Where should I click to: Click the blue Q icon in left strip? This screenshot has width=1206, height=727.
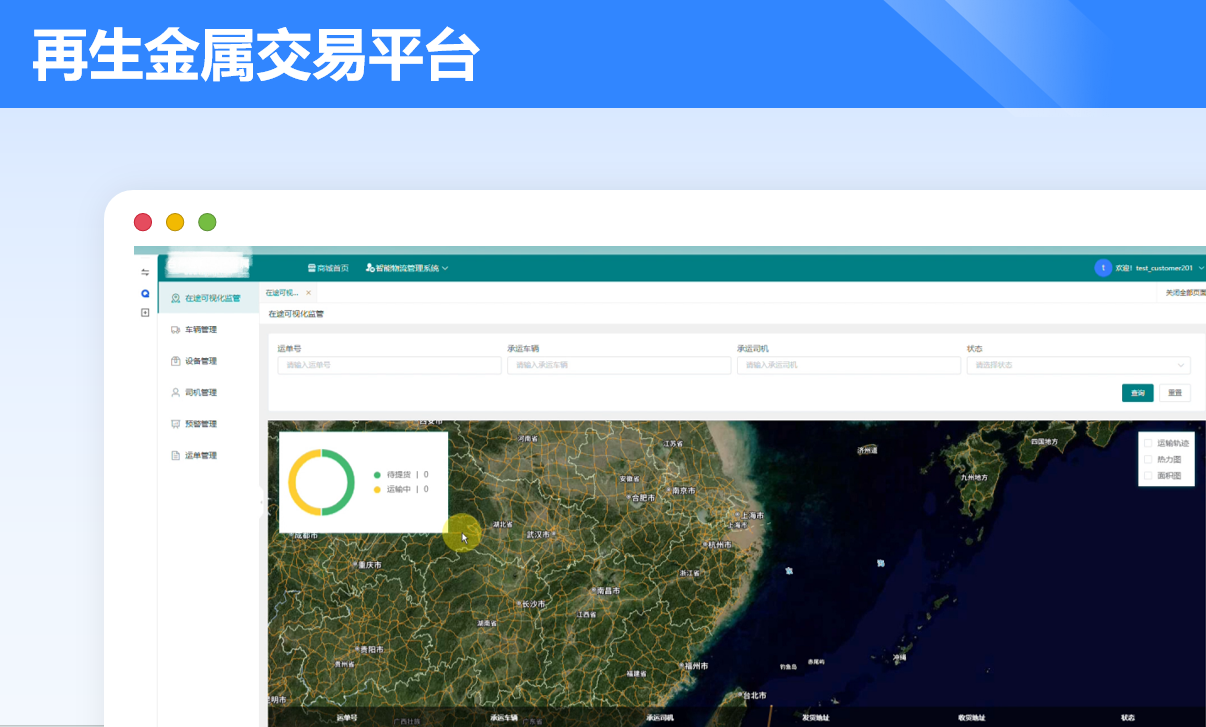pos(145,293)
